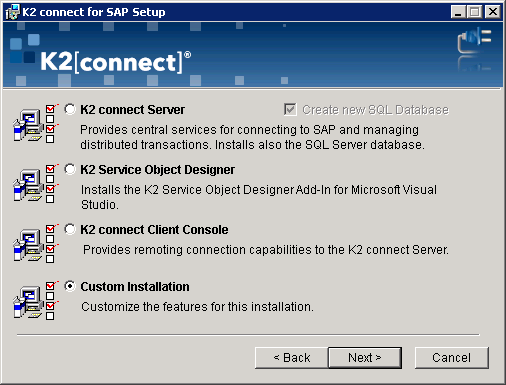The height and width of the screenshot is (385, 506).
Task: Toggle Create new SQL Database checkbox
Action: tap(290, 109)
